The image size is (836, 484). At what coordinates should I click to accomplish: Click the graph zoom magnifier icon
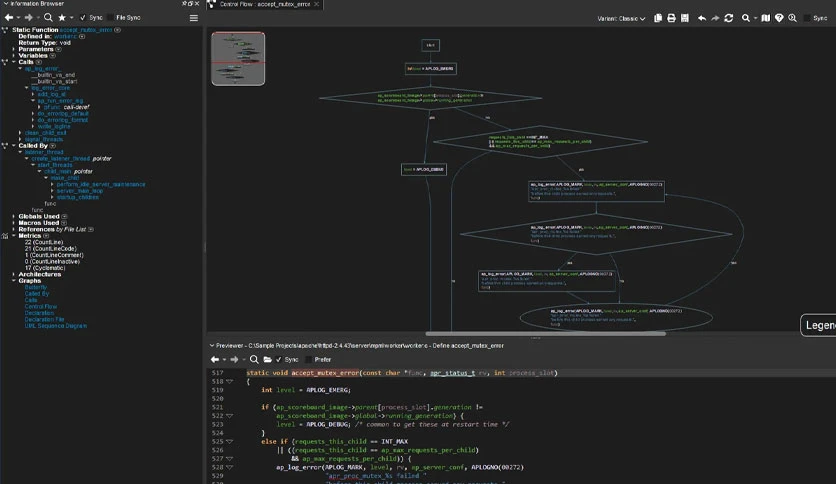point(792,18)
